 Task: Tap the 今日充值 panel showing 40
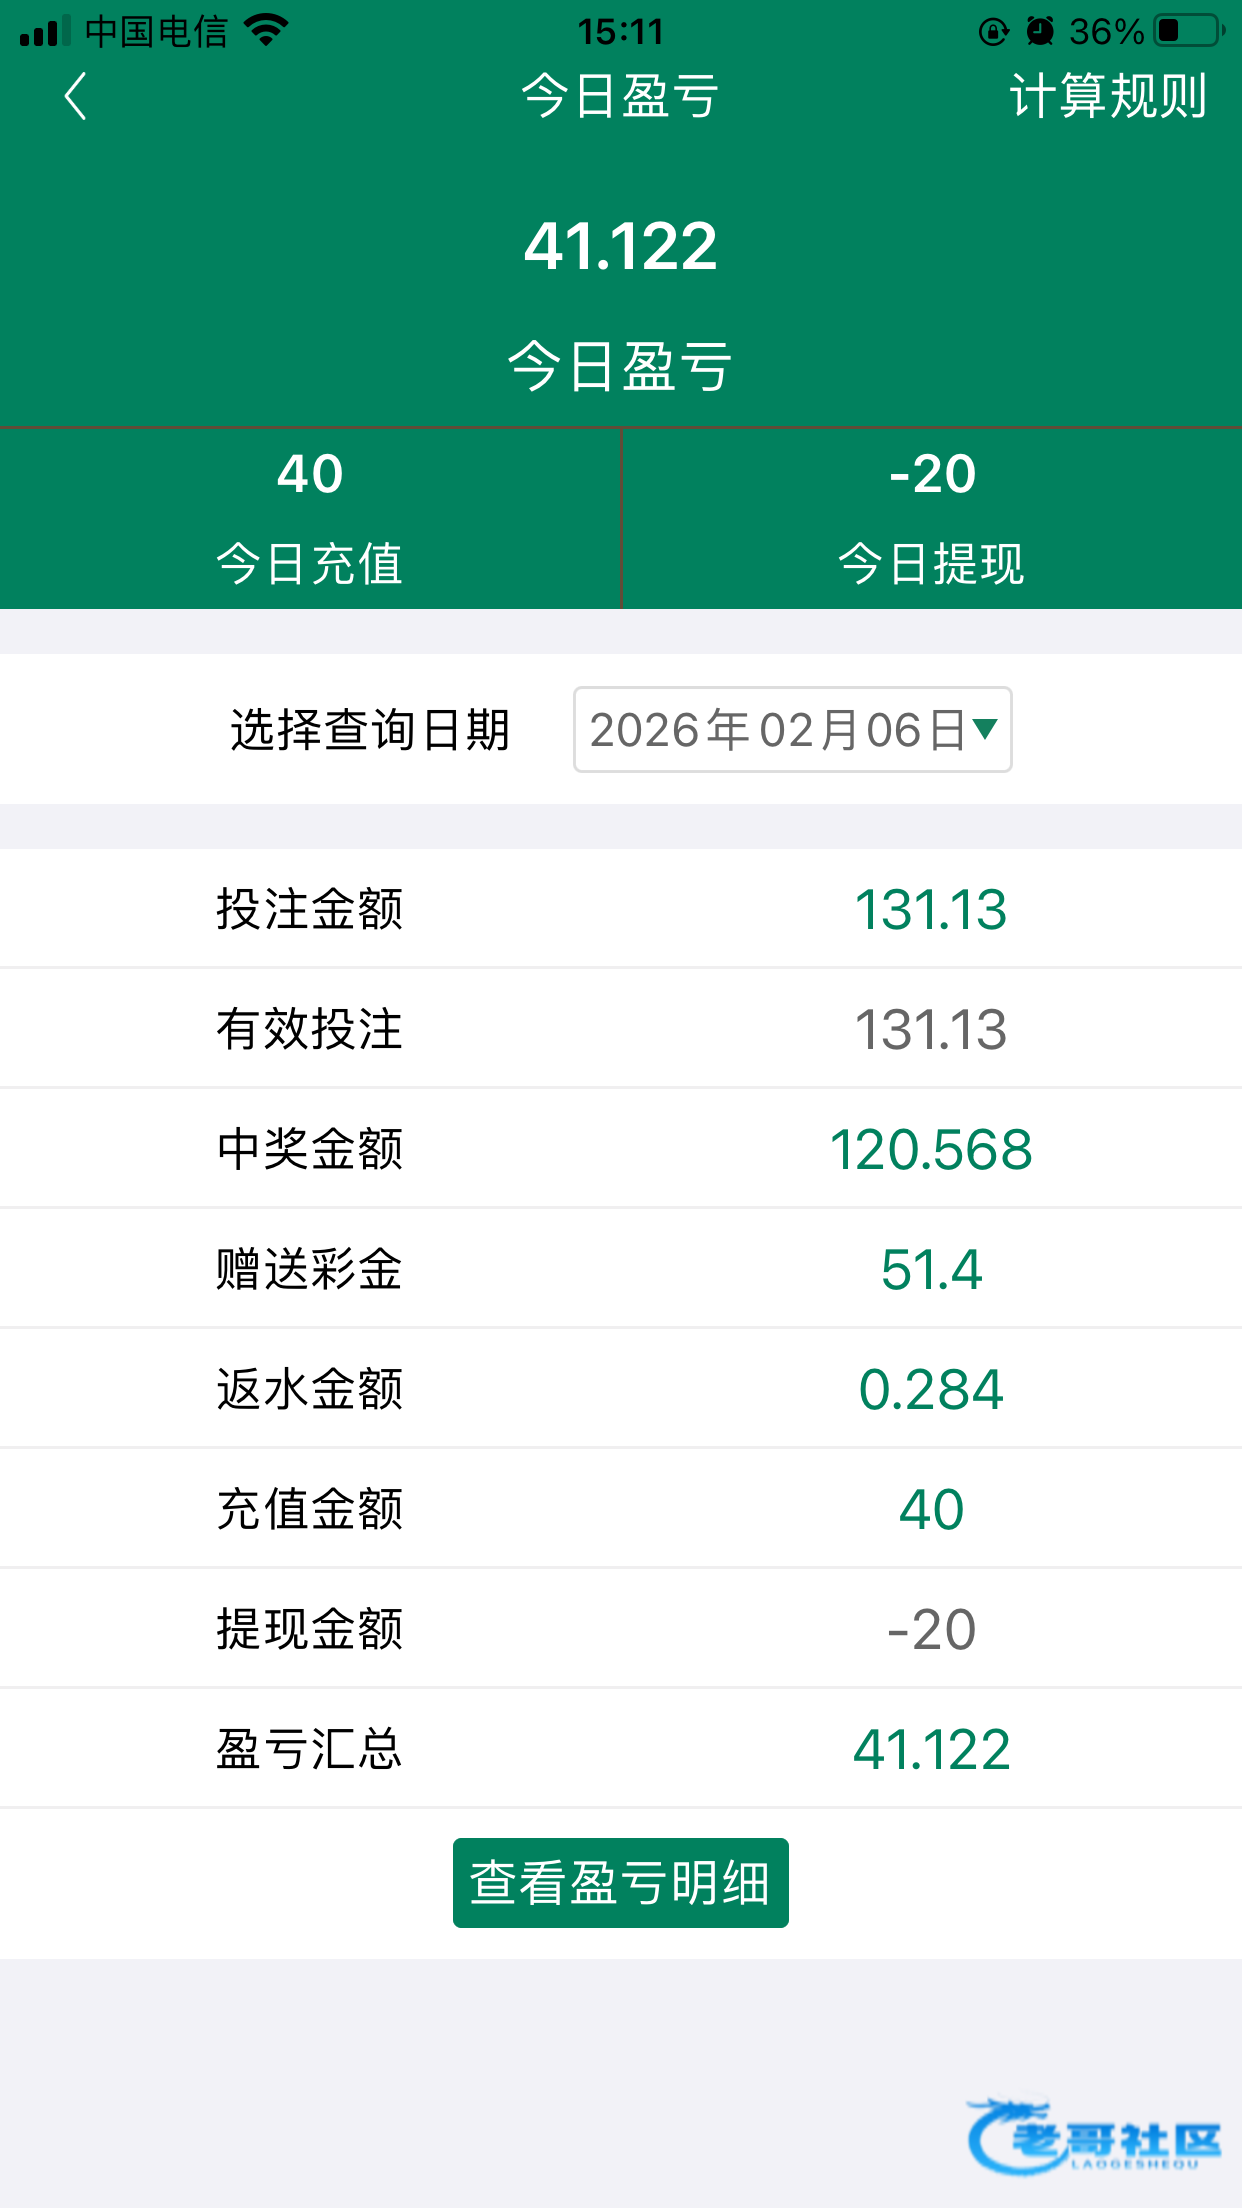tap(310, 518)
